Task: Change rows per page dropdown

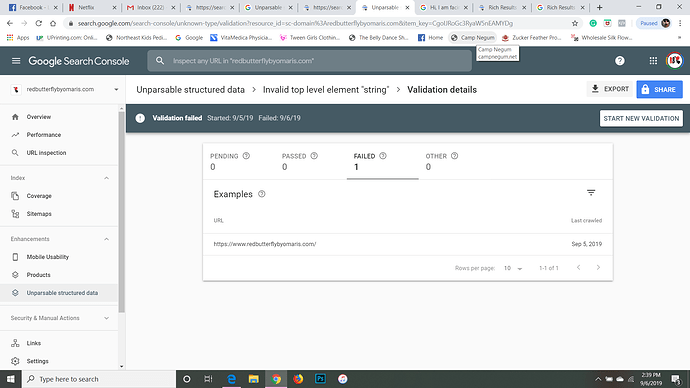Action: [x=513, y=268]
